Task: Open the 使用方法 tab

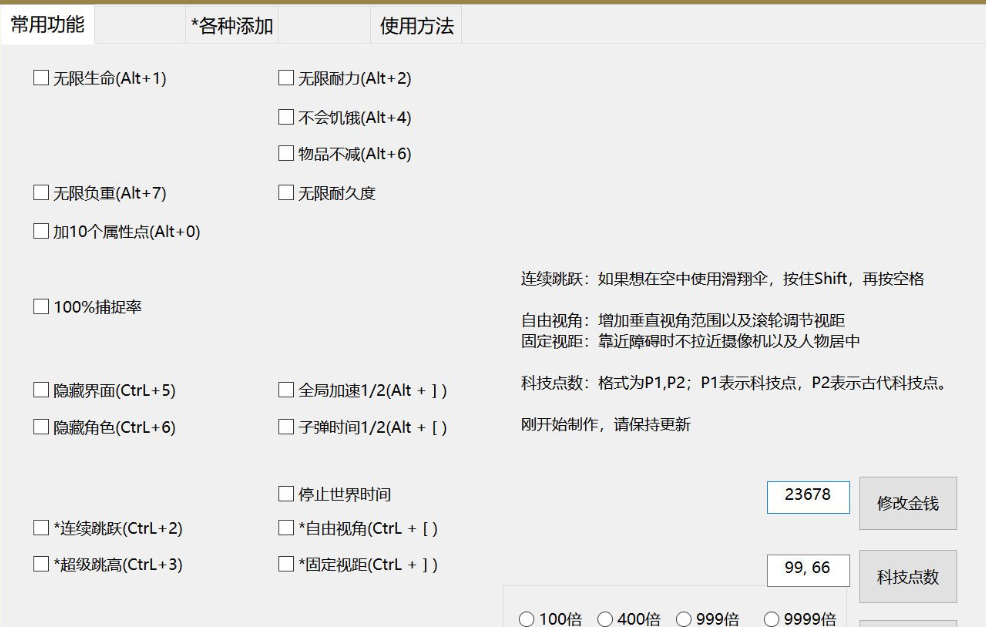Action: click(x=416, y=26)
